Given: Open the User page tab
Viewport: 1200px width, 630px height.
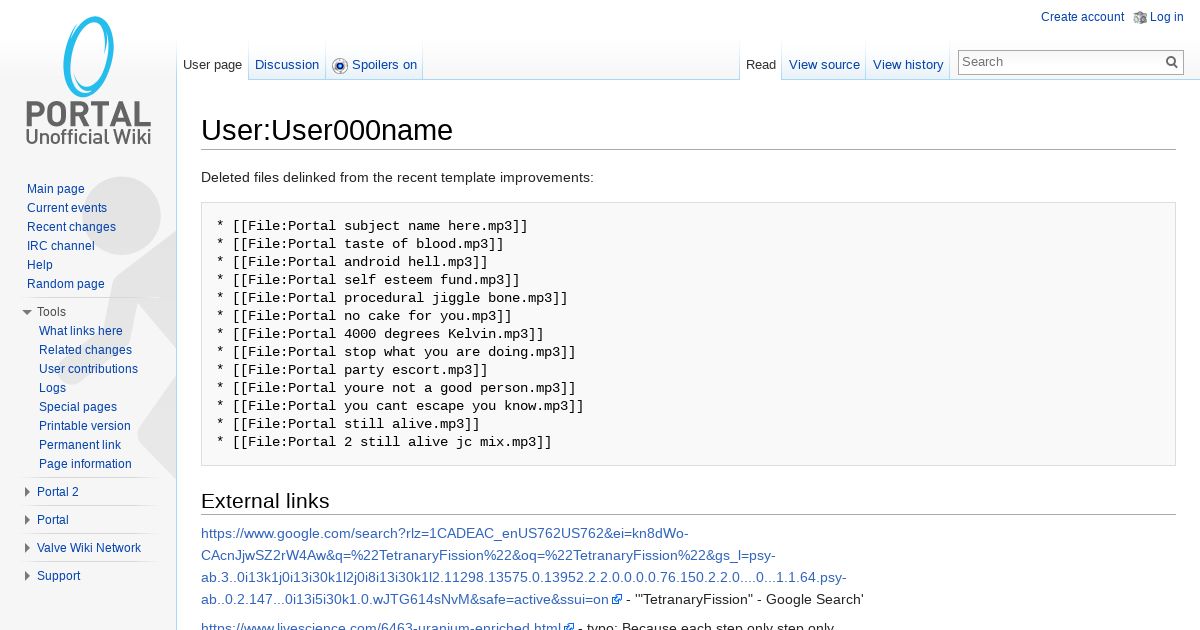Looking at the screenshot, I should tap(212, 65).
